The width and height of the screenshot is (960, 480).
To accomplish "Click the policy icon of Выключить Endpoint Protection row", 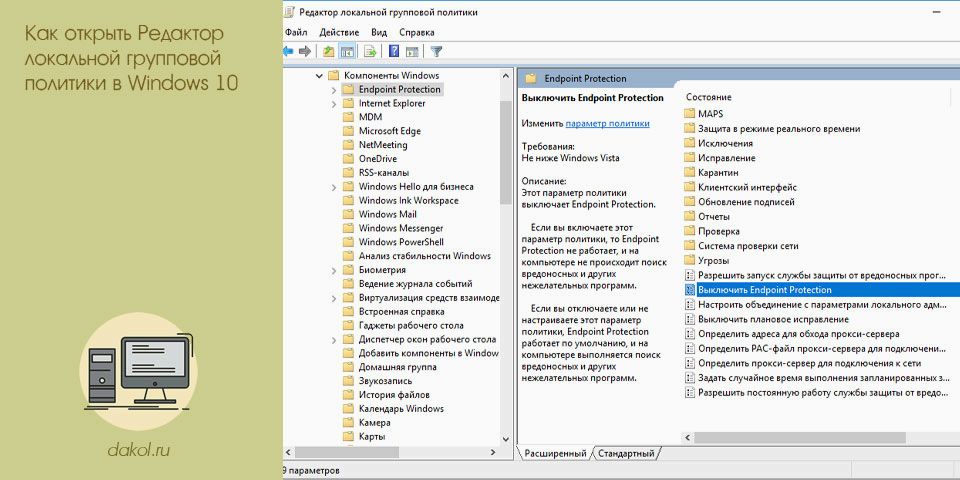I will click(x=689, y=290).
